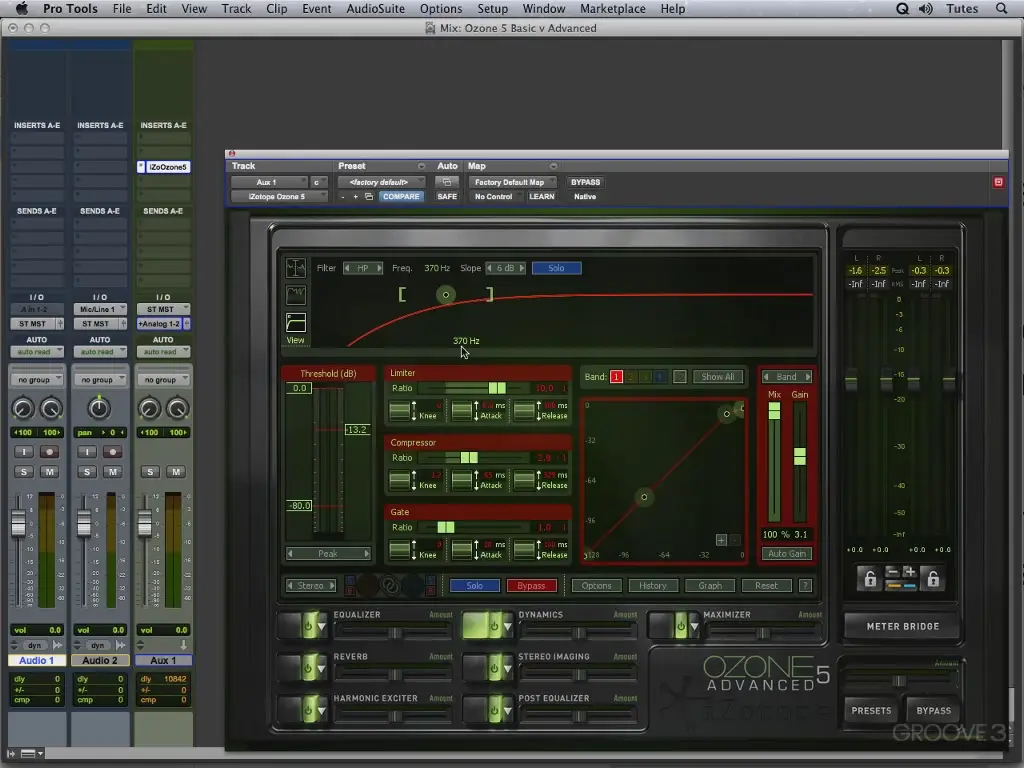Click the Spotlight search icon in menu bar
Image resolution: width=1024 pixels, height=768 pixels.
(x=1001, y=8)
